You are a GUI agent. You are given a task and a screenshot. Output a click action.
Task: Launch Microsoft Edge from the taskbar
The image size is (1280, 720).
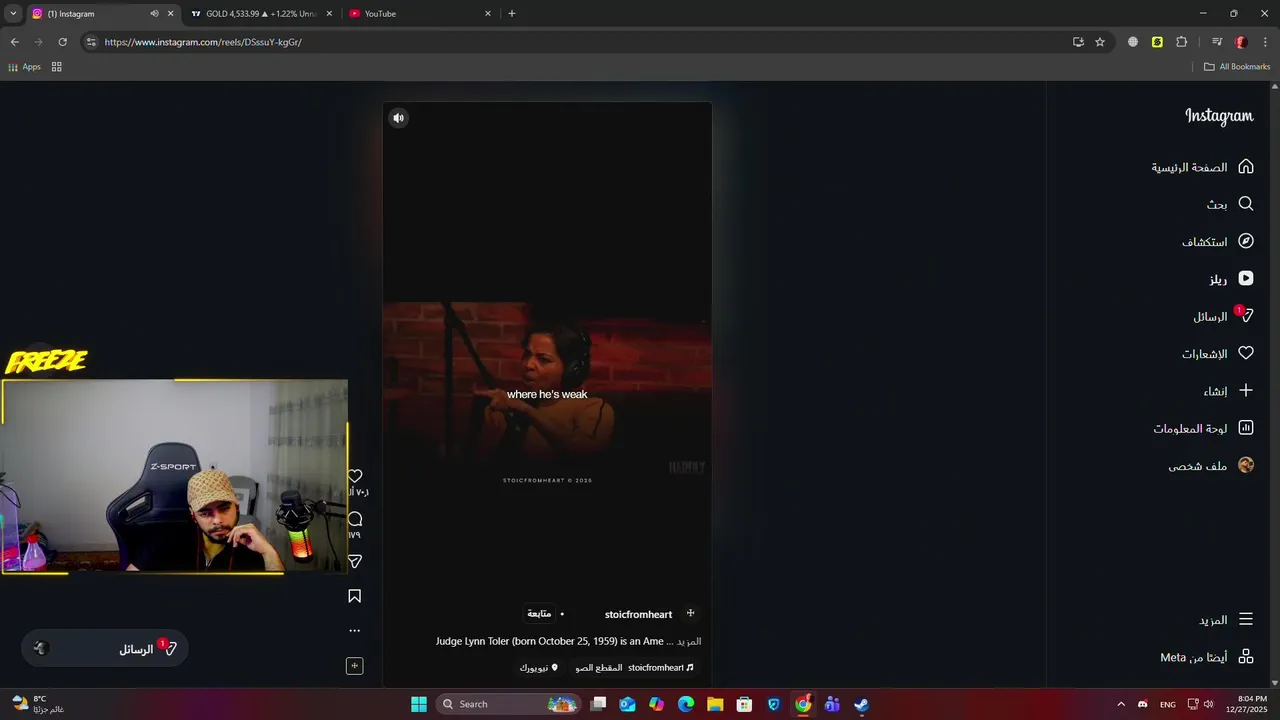coord(686,704)
